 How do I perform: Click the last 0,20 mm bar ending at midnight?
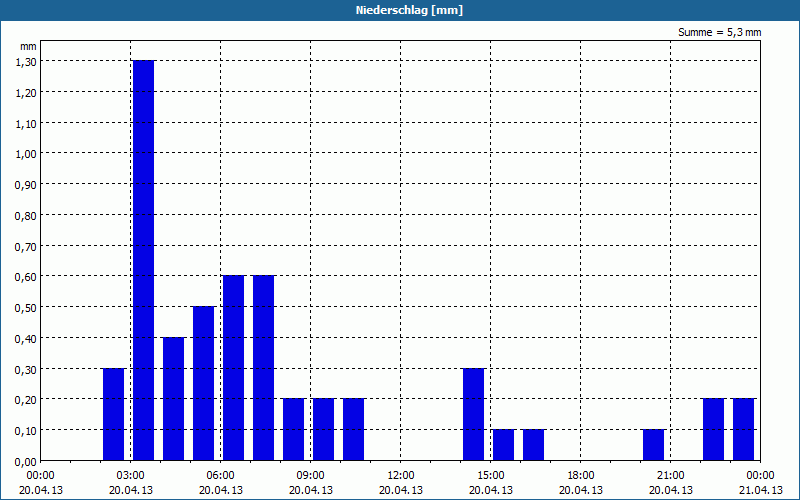tap(743, 430)
